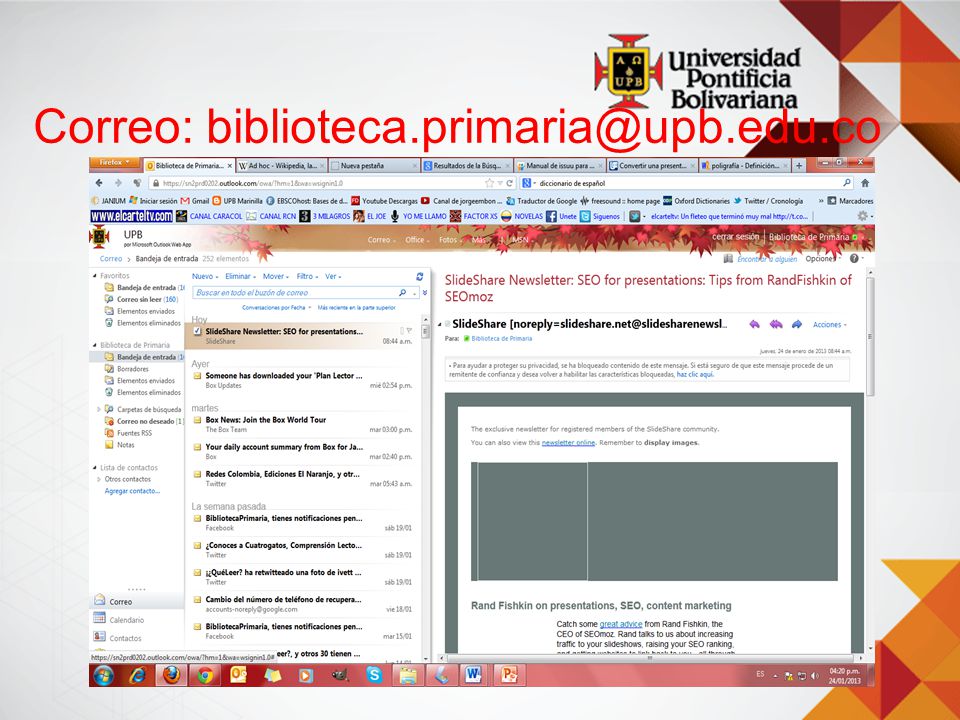Open the Office menu in the Outlook header
The width and height of the screenshot is (960, 720).
[417, 239]
